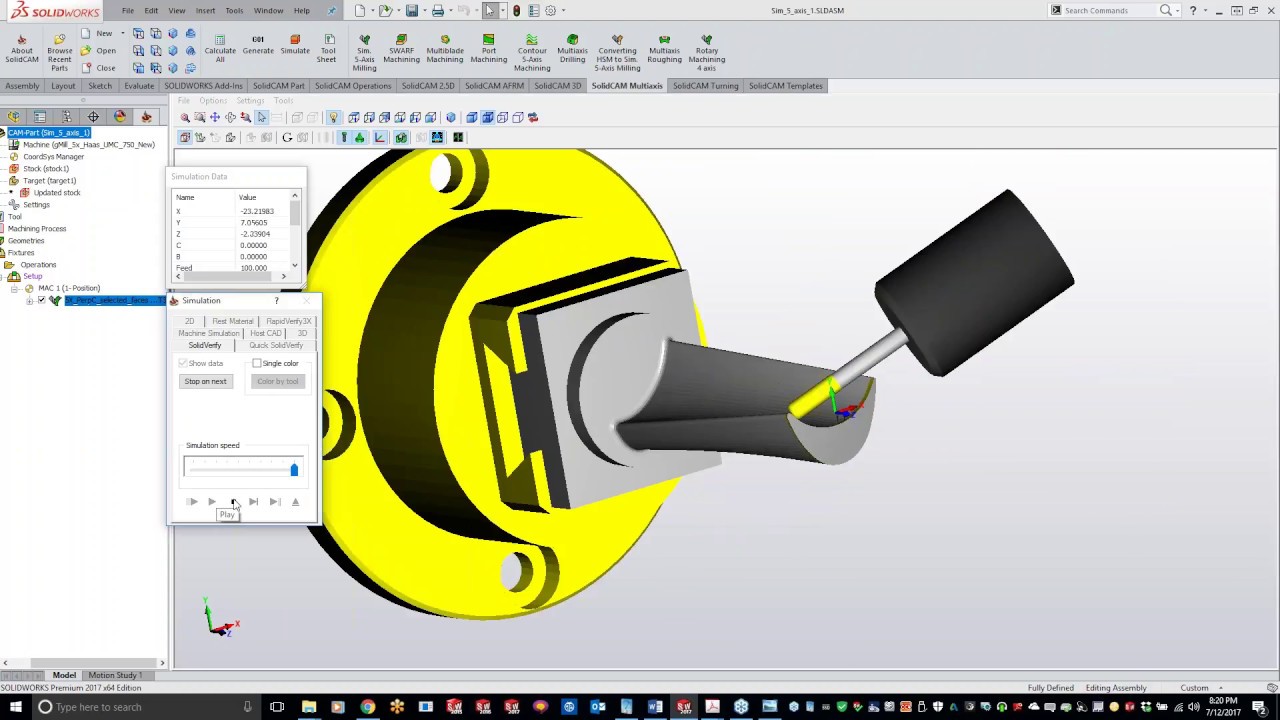
Task: Click in the Search Commands field
Action: (x=1108, y=10)
